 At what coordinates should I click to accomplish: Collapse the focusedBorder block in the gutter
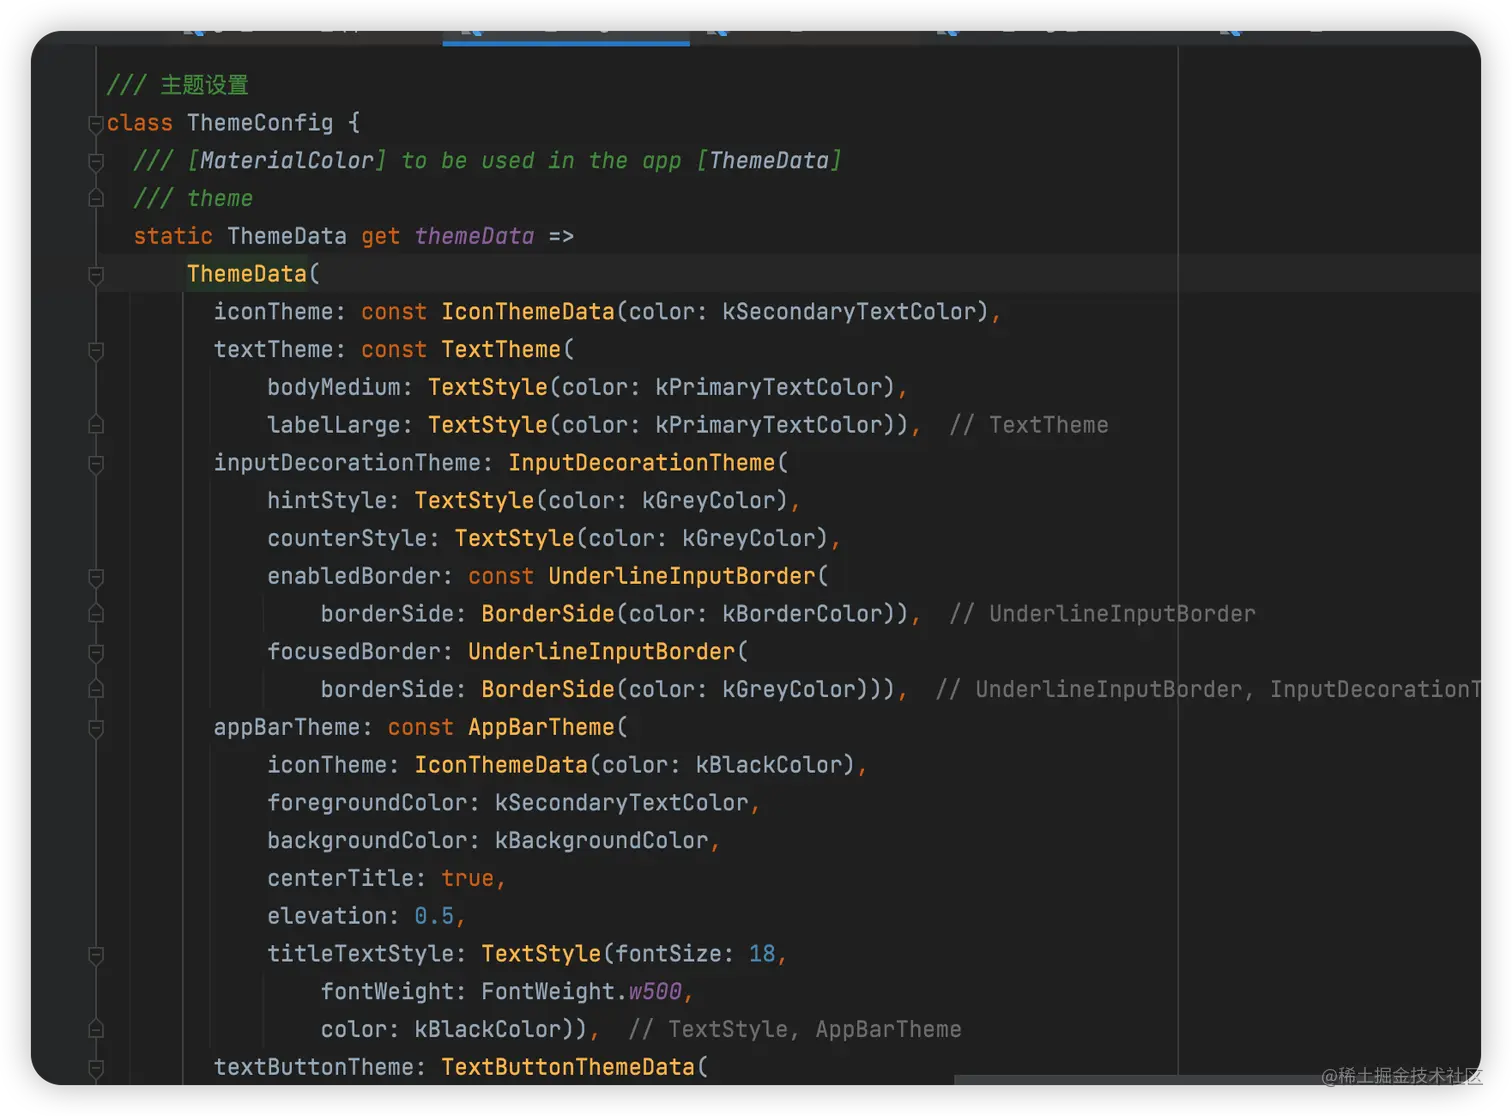click(96, 653)
